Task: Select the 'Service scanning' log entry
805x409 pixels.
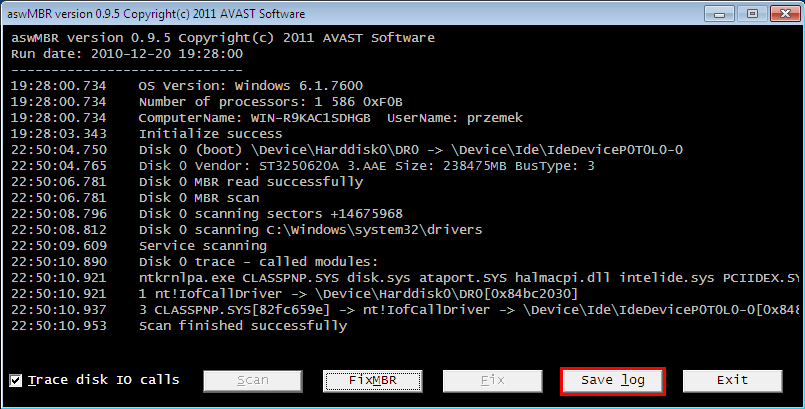Action: 139,246
